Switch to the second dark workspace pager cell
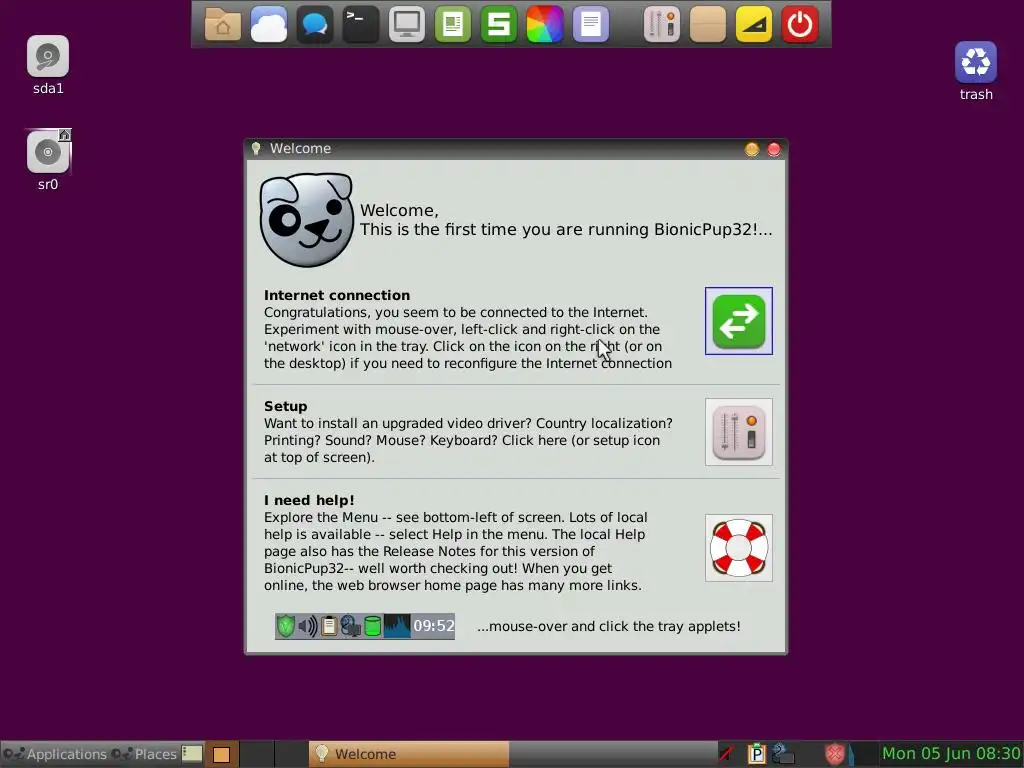This screenshot has width=1024, height=768. [257, 754]
